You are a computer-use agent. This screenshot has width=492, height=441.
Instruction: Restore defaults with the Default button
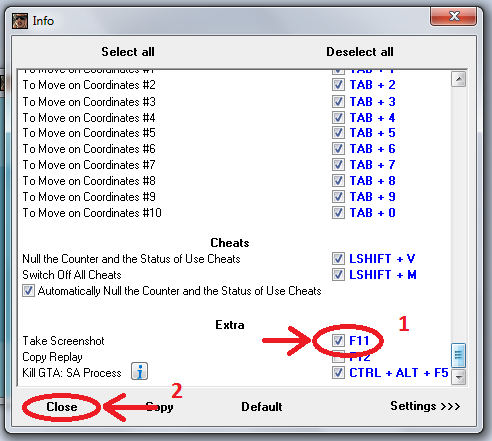point(262,407)
